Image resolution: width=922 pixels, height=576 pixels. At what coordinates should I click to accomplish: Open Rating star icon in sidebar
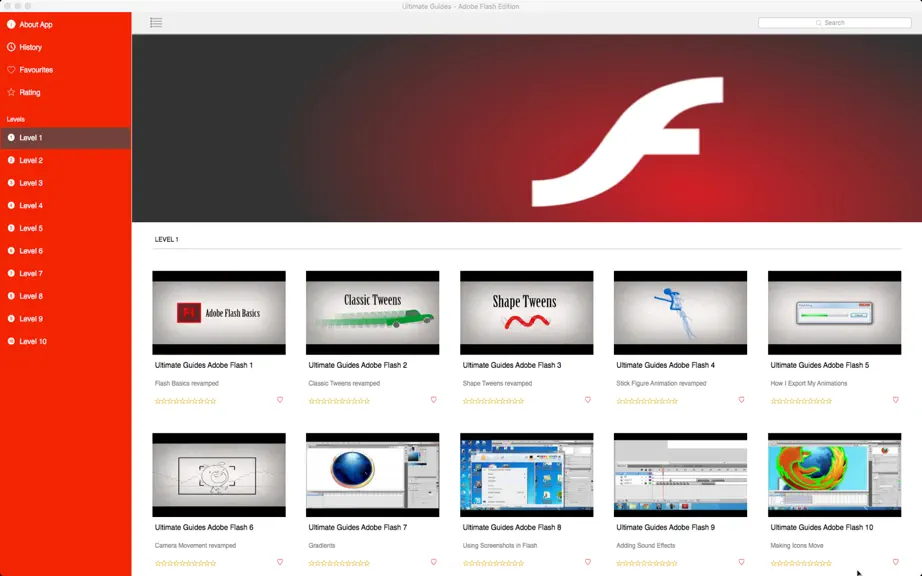pos(11,92)
